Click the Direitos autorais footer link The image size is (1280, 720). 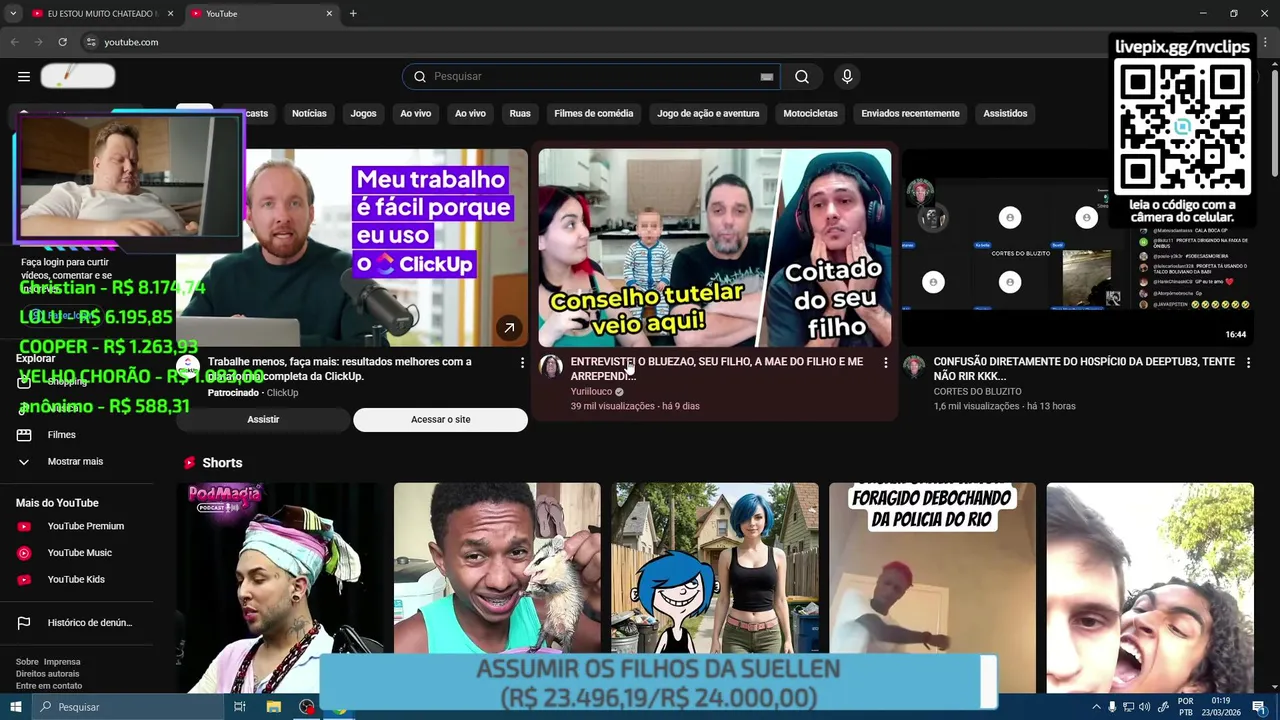pyautogui.click(x=48, y=674)
